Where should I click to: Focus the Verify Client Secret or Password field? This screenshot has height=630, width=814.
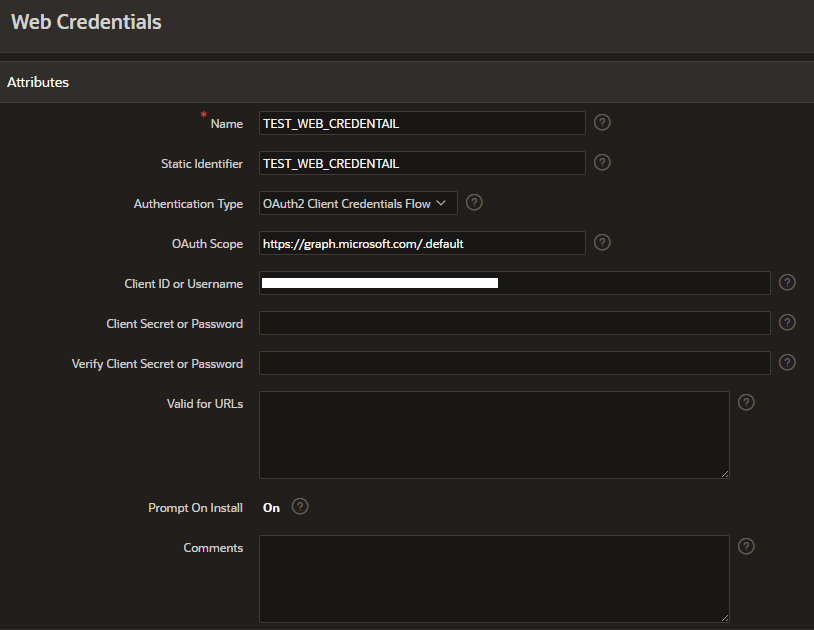514,363
